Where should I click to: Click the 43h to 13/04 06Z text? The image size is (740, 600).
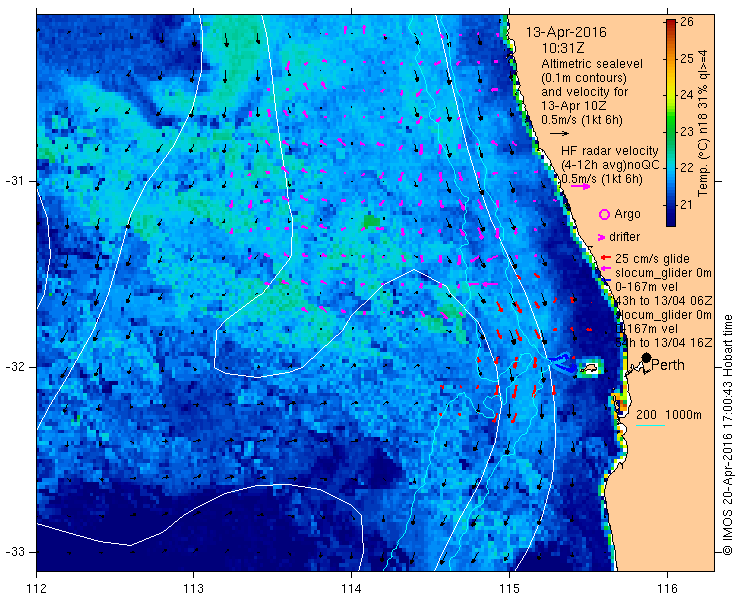click(x=664, y=301)
